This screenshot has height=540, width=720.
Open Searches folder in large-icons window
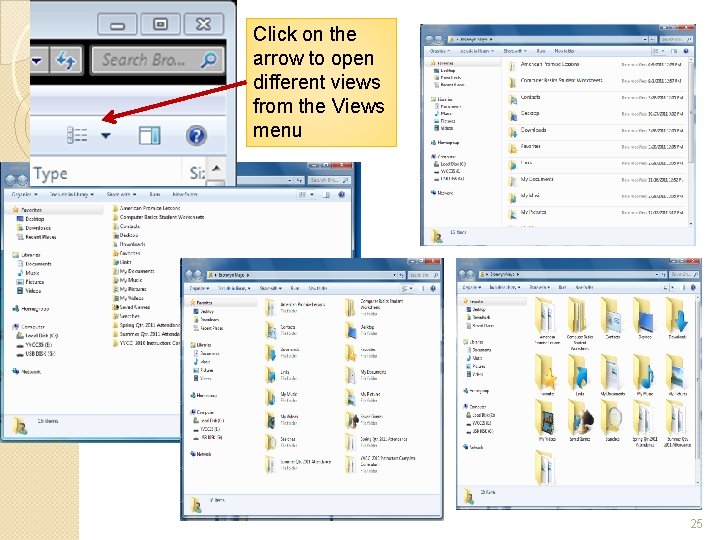pos(612,420)
